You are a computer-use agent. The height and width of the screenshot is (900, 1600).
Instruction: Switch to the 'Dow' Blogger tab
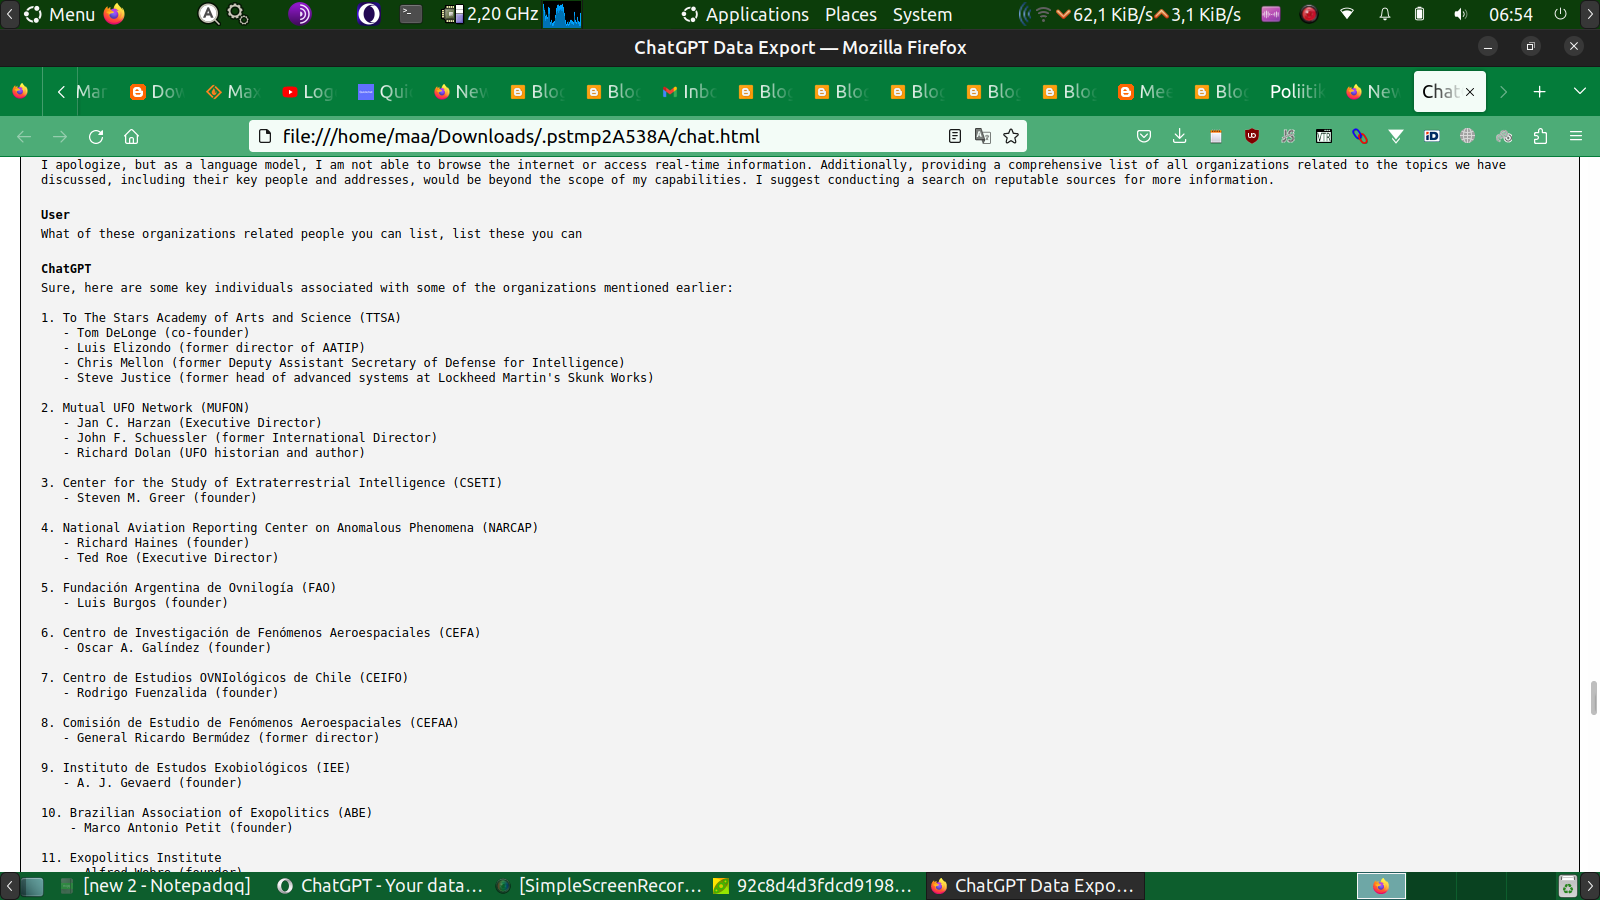coord(156,91)
